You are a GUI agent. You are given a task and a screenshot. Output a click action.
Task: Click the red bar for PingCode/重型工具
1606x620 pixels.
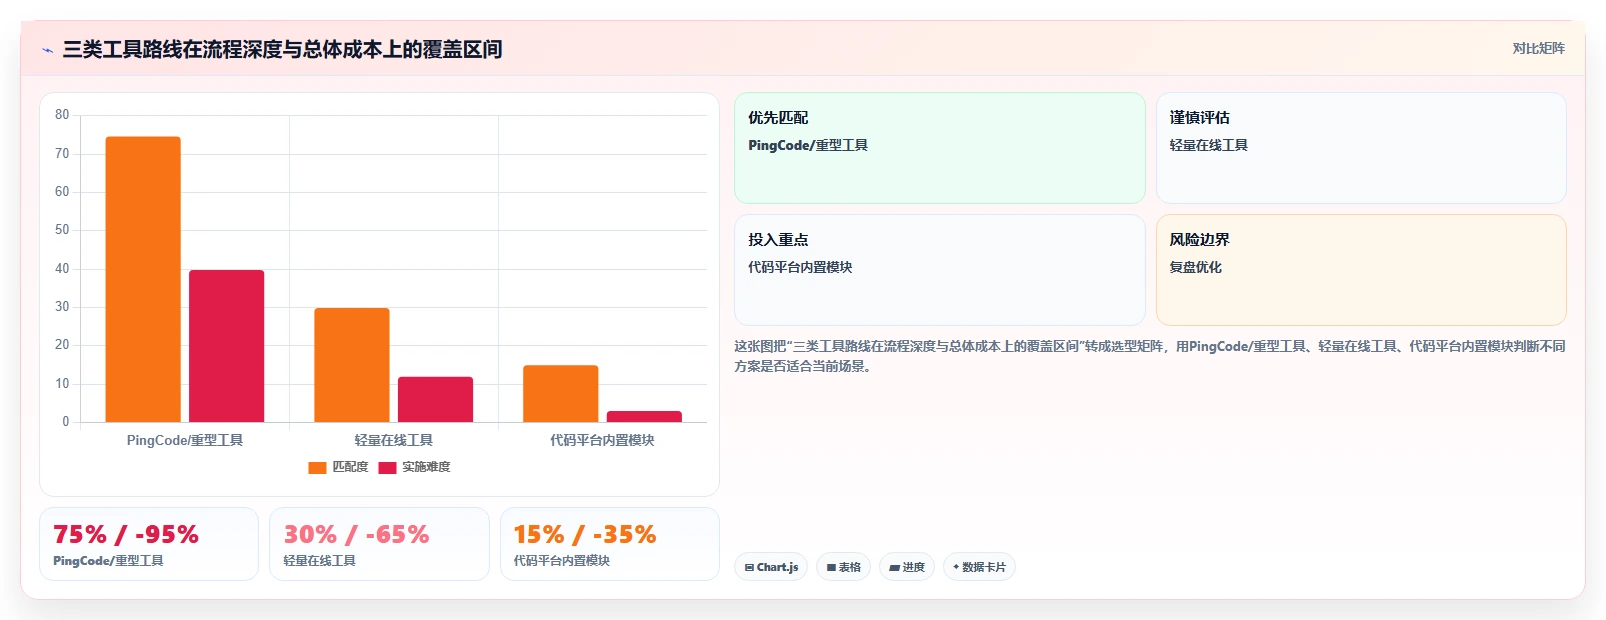click(x=227, y=346)
